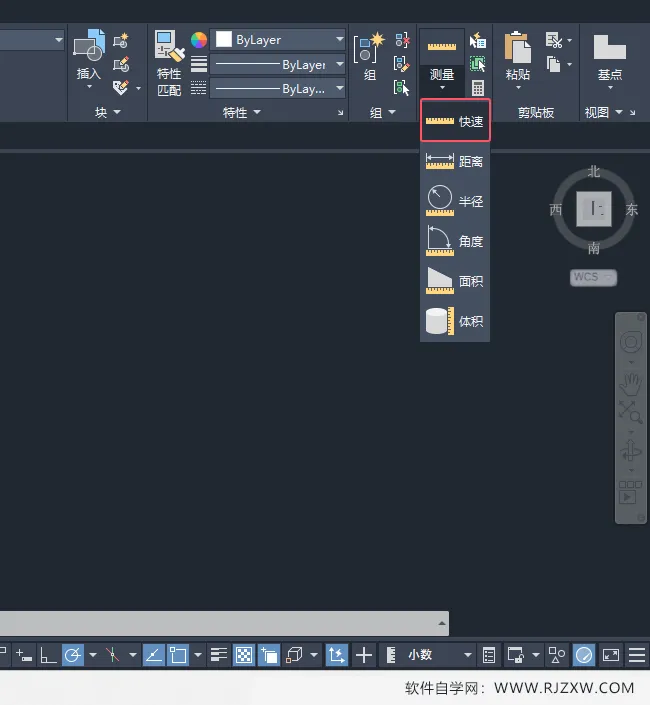Click the Orbit tool in navigation bar

click(x=631, y=450)
